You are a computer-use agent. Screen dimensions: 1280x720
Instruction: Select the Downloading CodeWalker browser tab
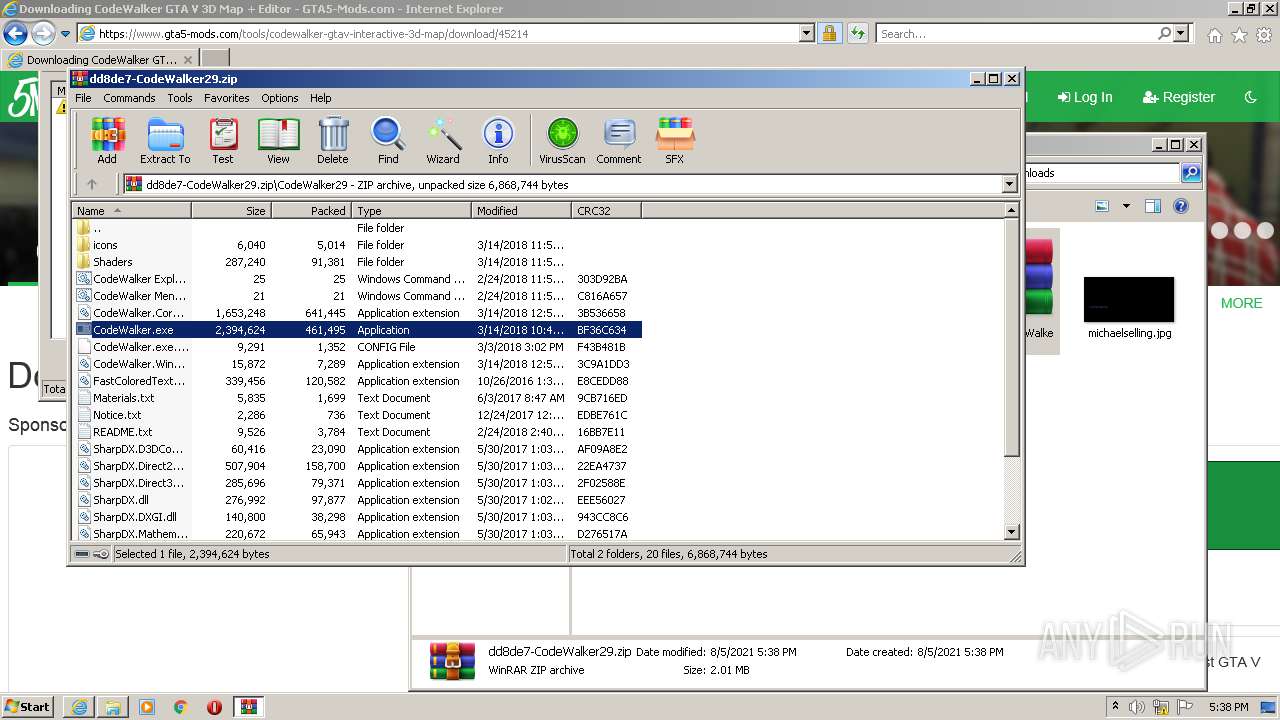[x=100, y=59]
